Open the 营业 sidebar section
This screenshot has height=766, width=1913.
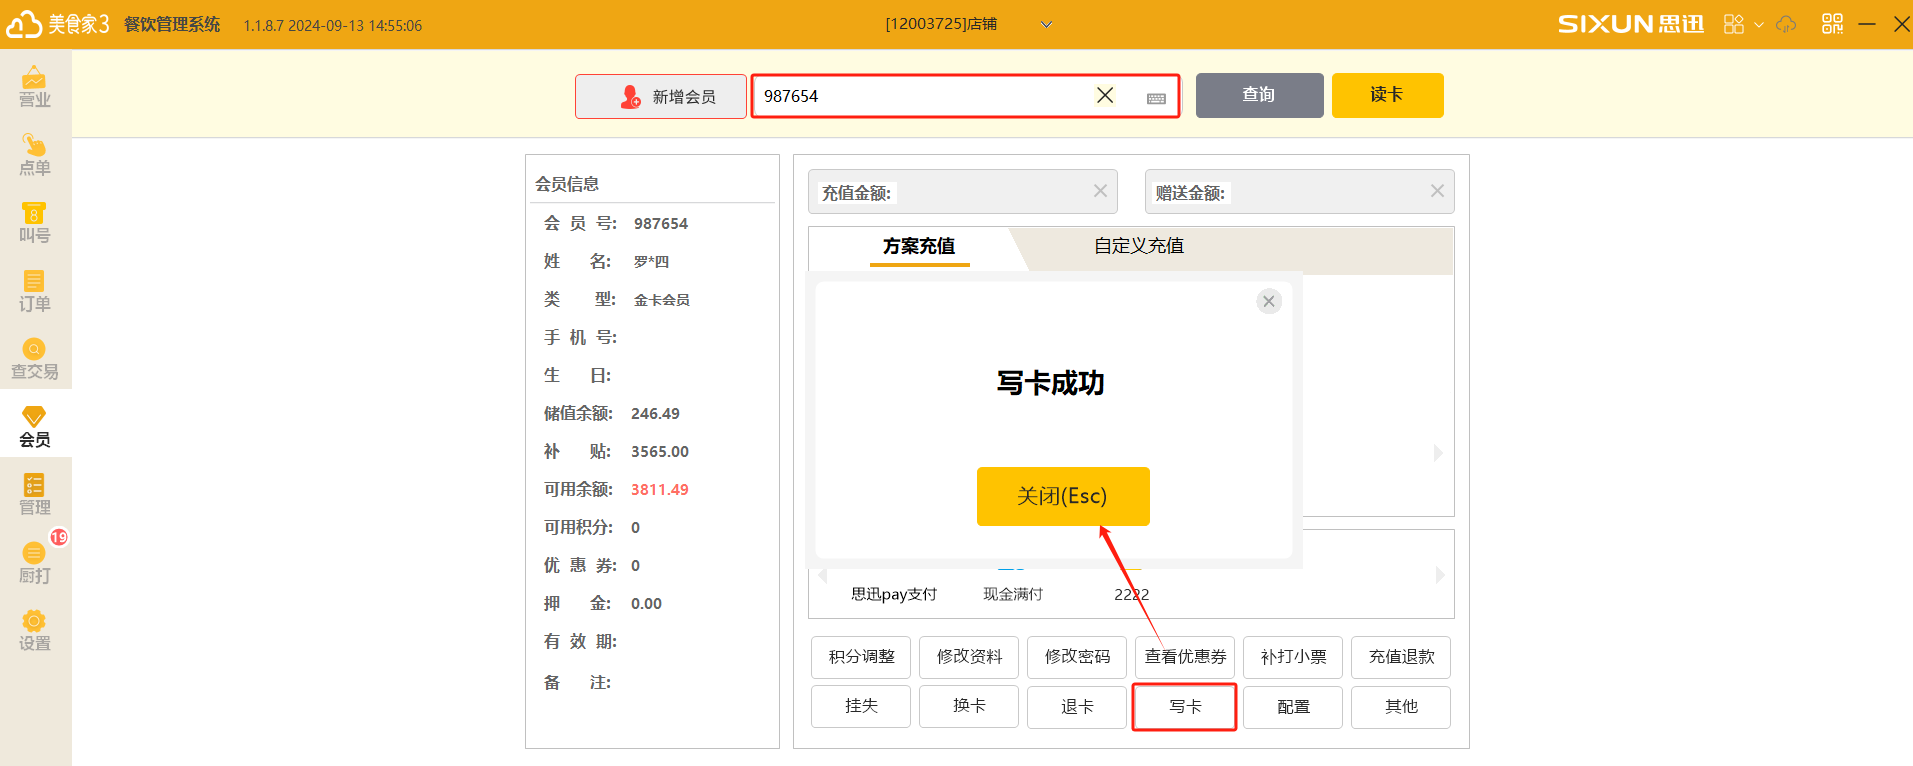pos(34,86)
